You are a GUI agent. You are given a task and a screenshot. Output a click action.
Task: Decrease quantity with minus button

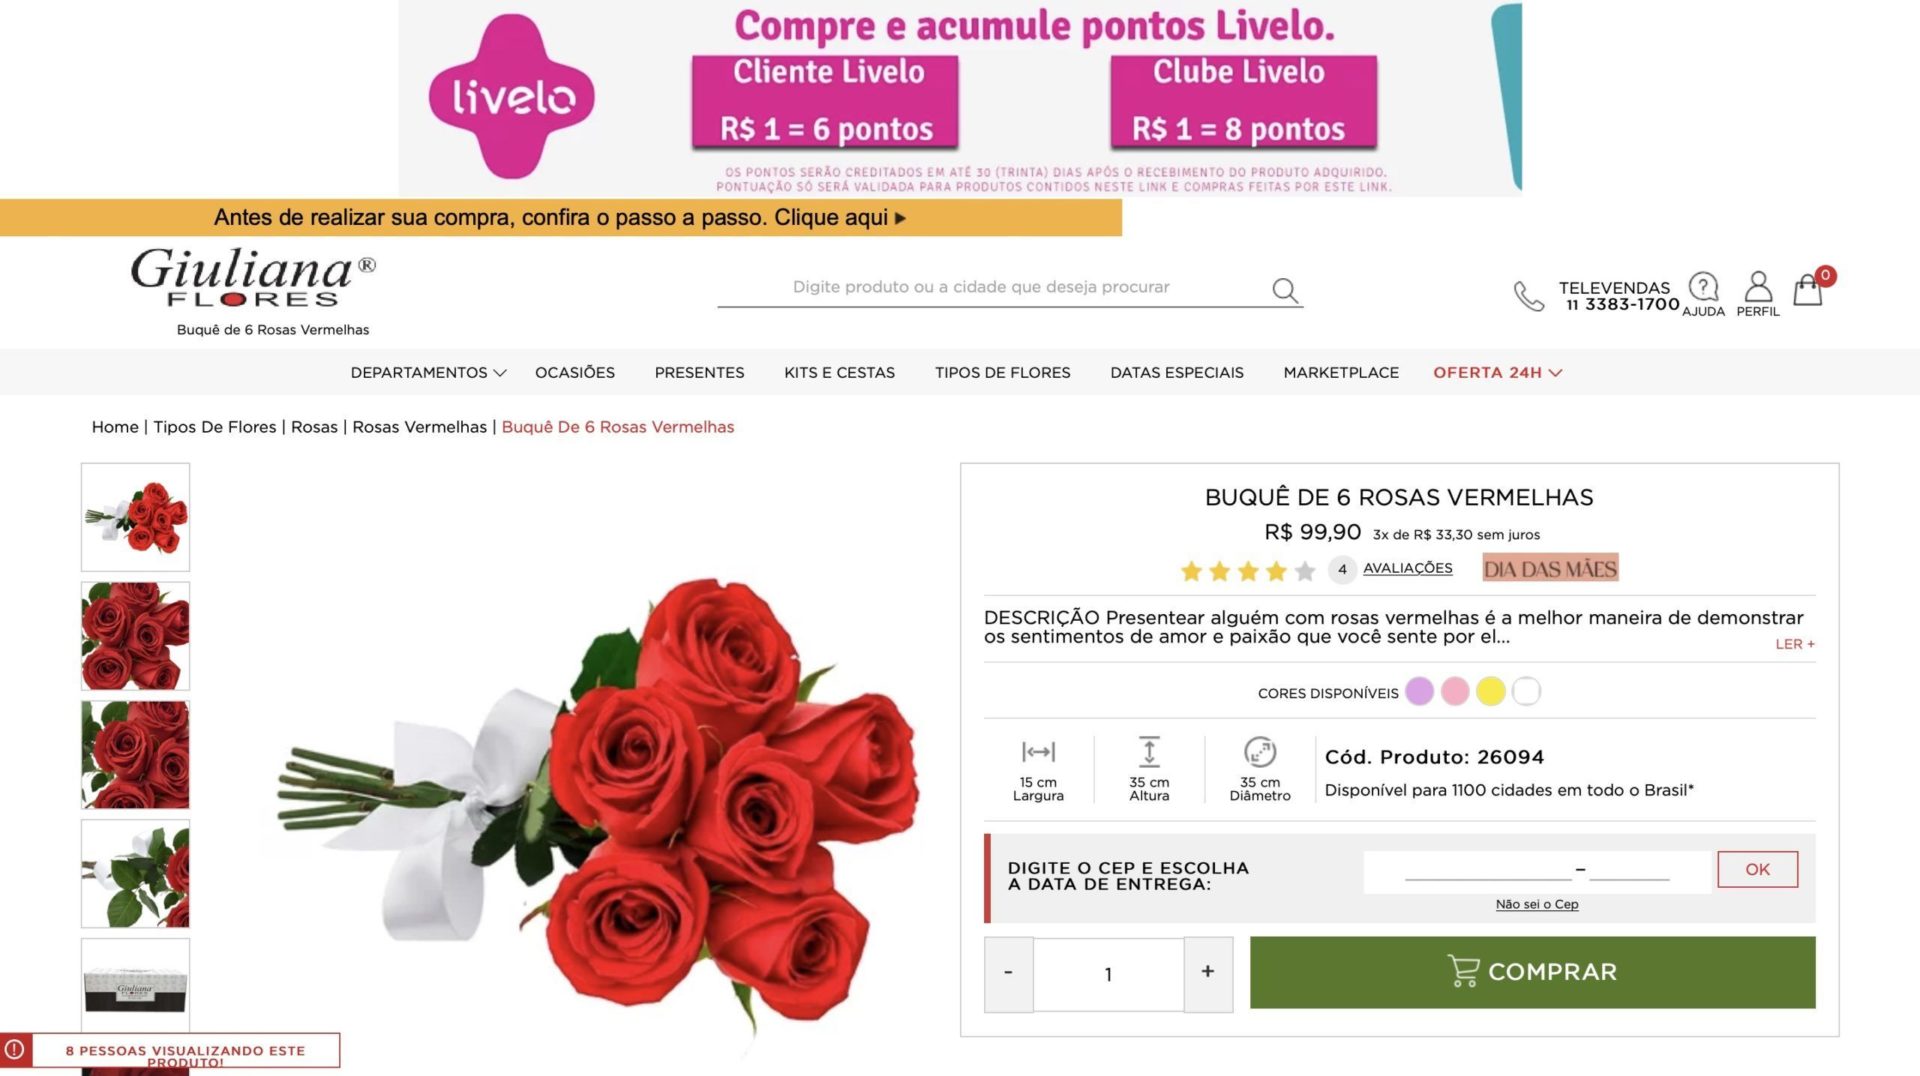tap(1008, 973)
